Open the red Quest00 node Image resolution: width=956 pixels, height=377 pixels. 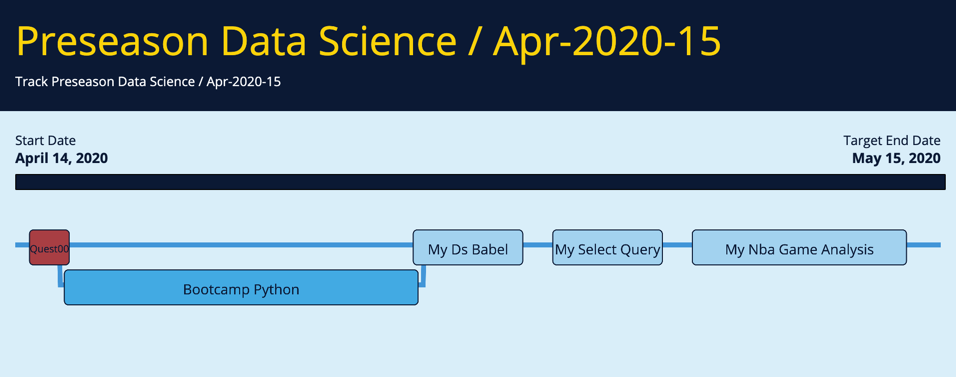click(49, 248)
